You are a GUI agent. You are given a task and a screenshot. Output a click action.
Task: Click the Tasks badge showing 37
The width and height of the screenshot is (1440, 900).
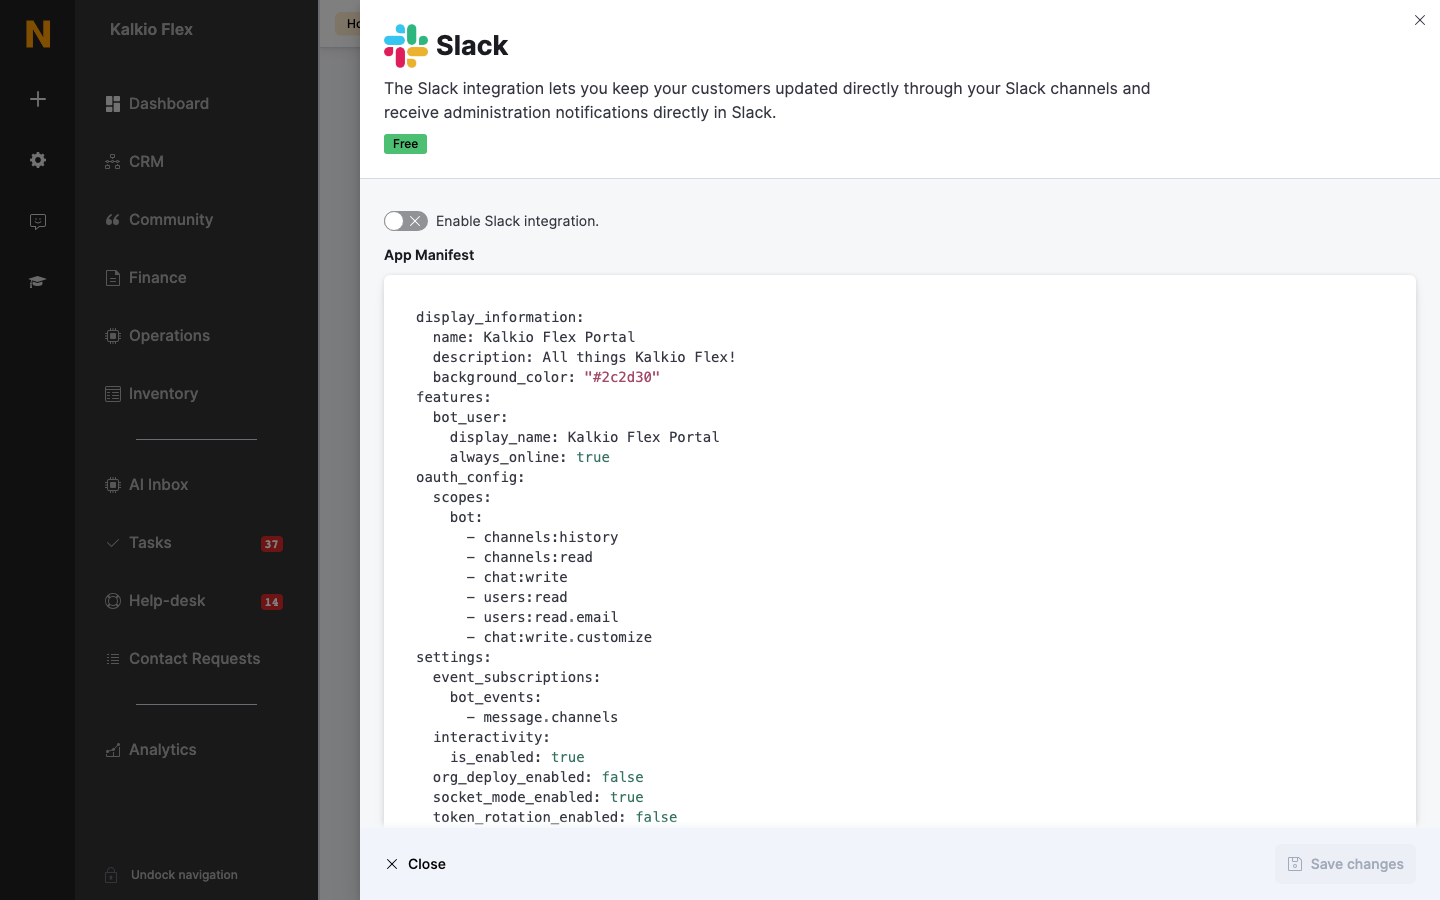click(272, 544)
